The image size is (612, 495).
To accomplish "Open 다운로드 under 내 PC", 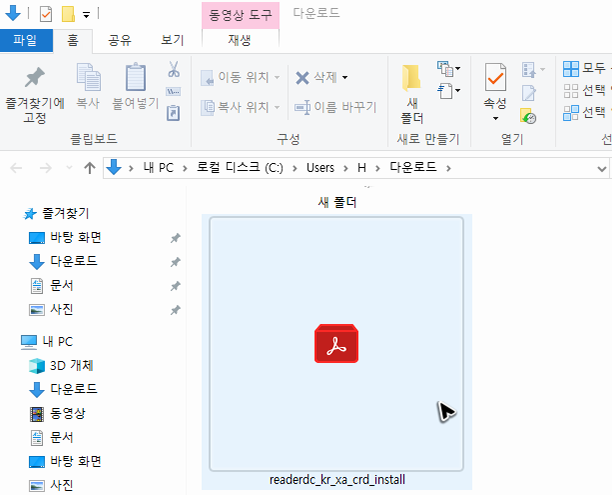I will click(64, 390).
